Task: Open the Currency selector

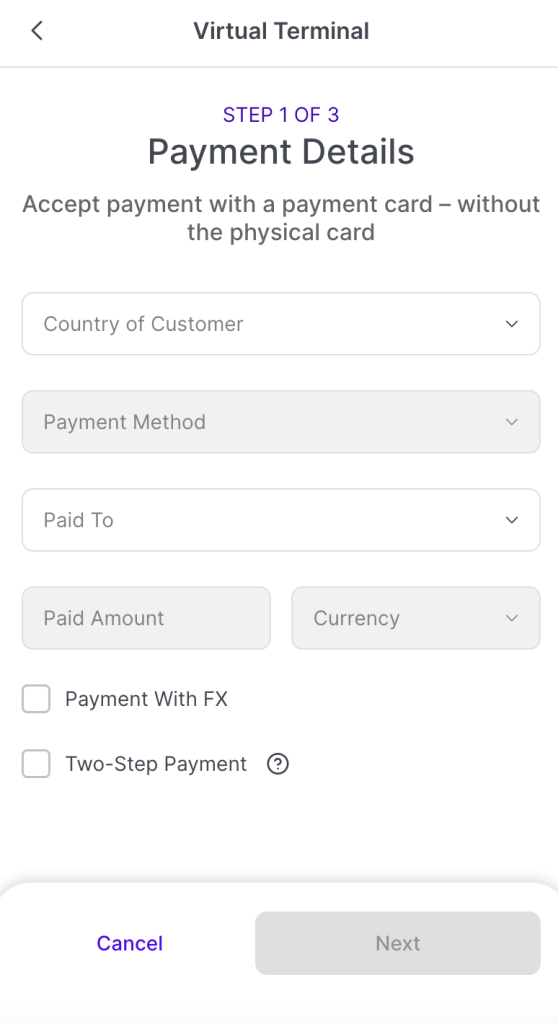Action: (x=416, y=618)
